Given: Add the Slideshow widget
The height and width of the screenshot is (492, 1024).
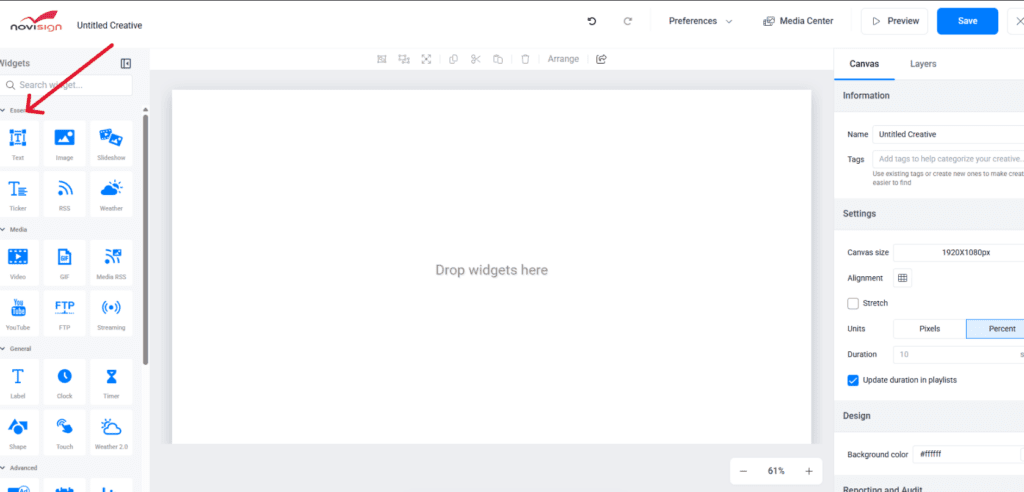Looking at the screenshot, I should (x=111, y=143).
